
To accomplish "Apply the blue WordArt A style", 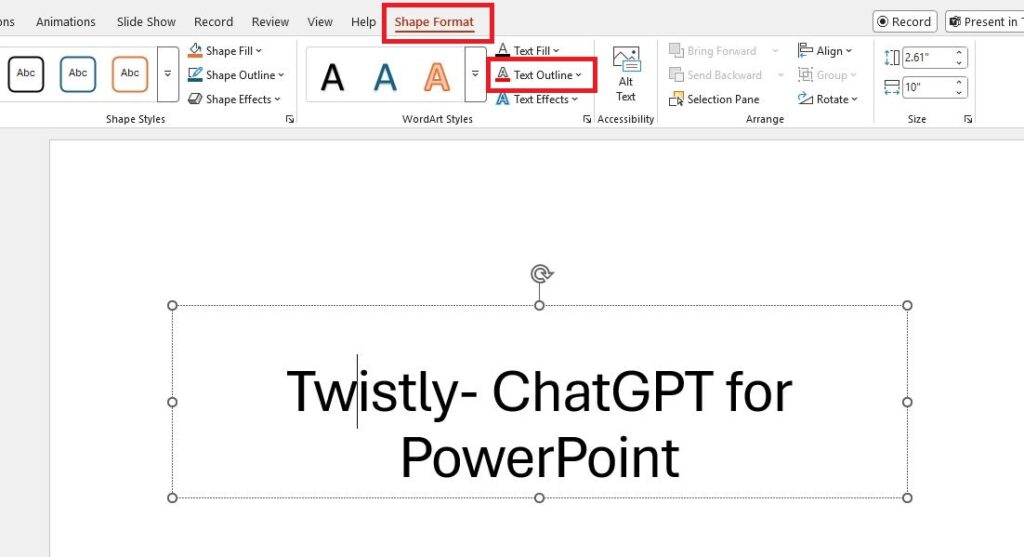I will coord(385,77).
